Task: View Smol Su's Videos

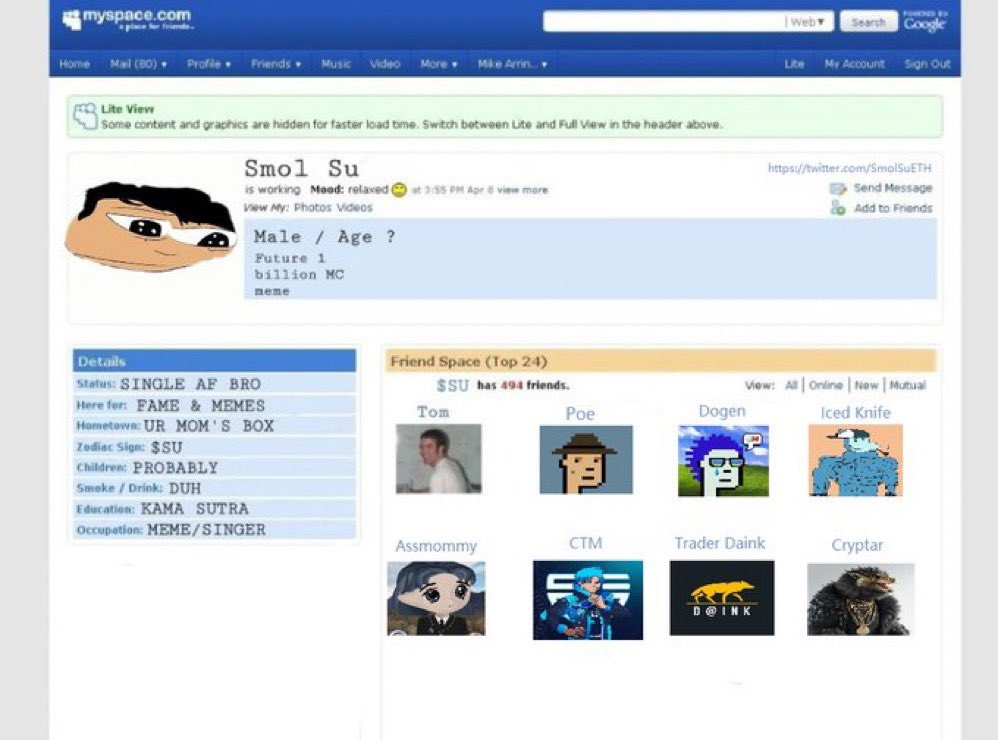Action: click(x=355, y=207)
